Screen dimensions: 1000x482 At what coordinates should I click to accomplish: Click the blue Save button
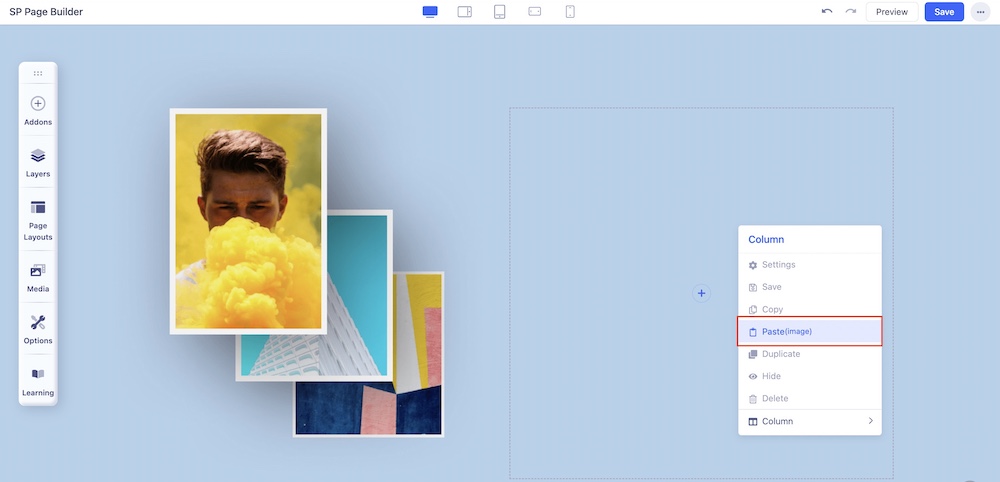pyautogui.click(x=944, y=11)
